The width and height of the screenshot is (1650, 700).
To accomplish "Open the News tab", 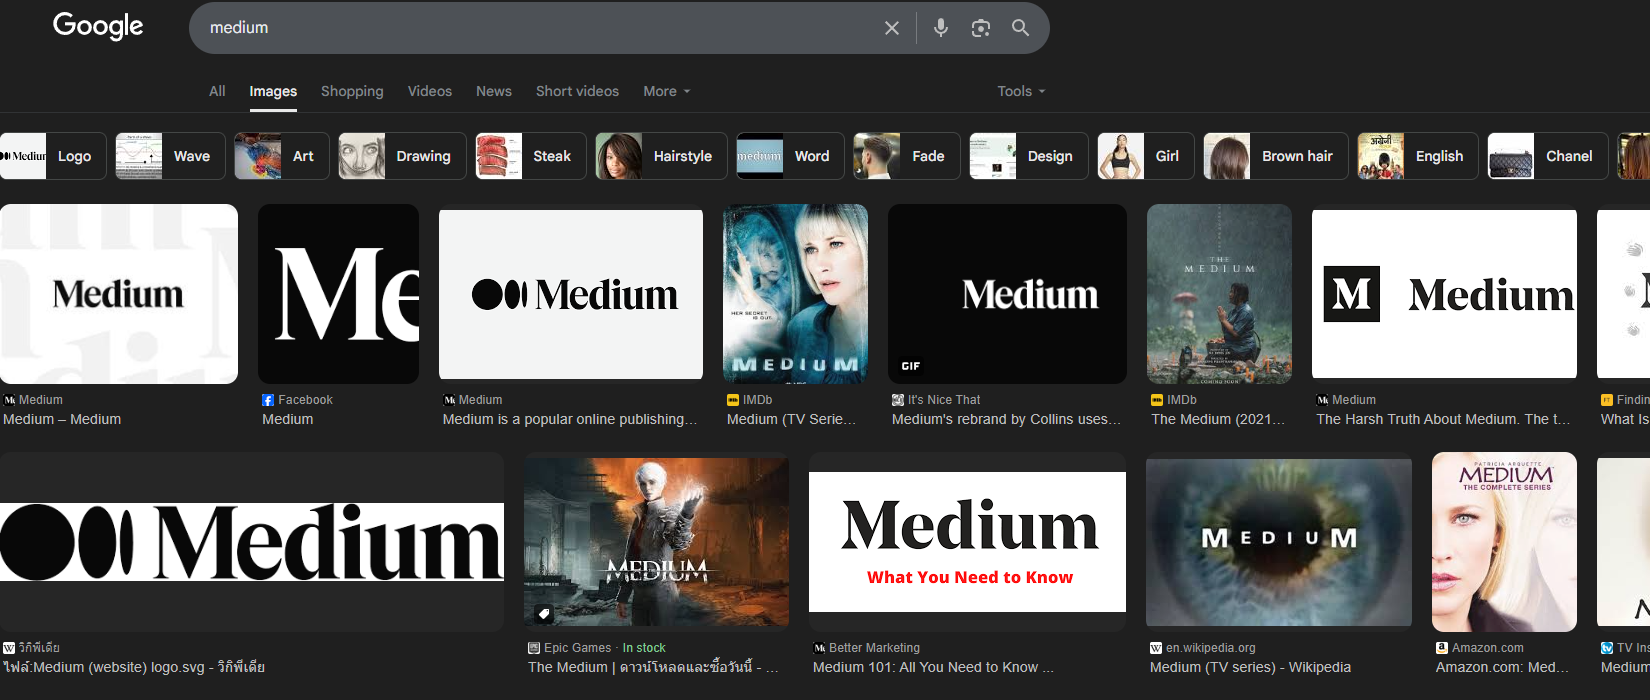I will (494, 91).
